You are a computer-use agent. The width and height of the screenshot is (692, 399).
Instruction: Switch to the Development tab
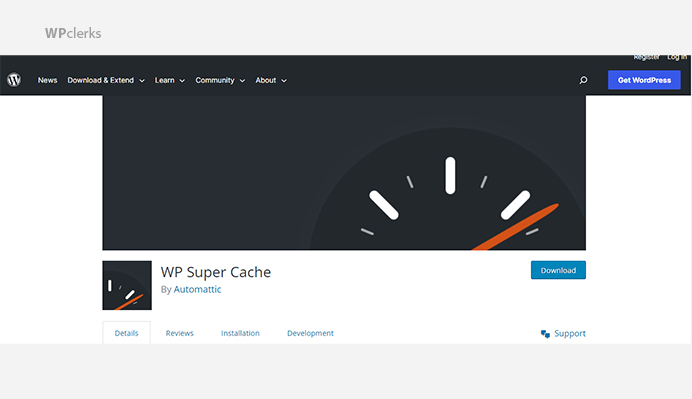point(310,333)
